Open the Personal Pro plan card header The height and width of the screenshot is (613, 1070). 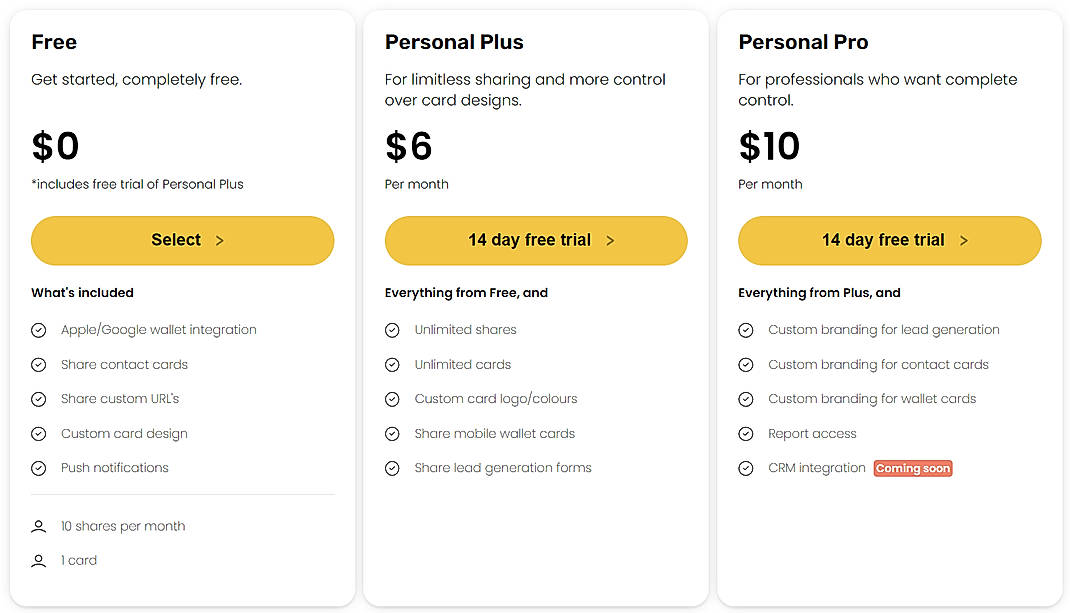click(803, 42)
